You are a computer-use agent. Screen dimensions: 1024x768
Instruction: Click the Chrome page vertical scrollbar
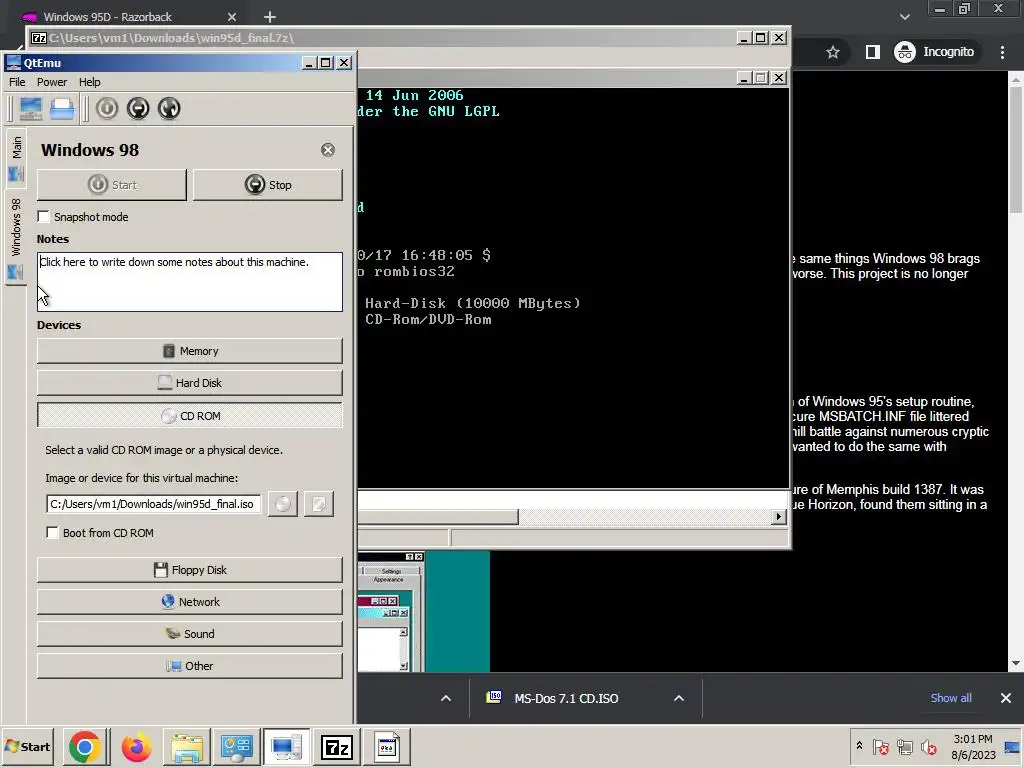click(x=1016, y=150)
